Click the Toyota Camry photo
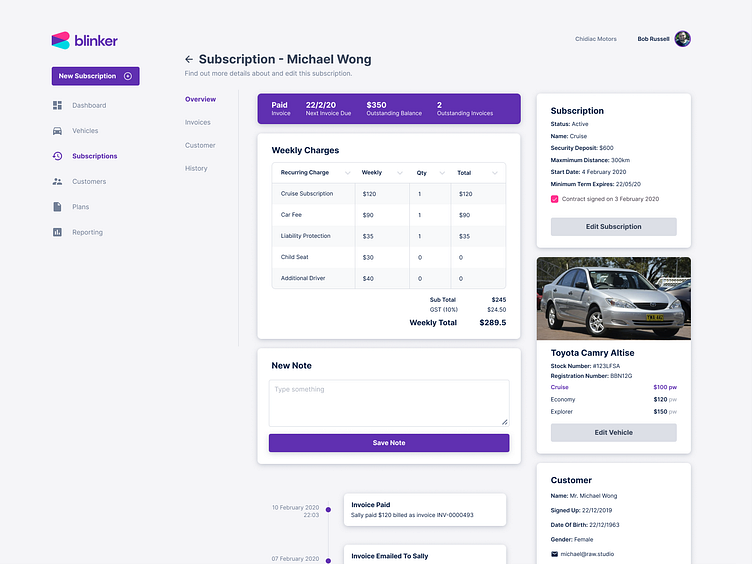This screenshot has width=752, height=564. pos(613,298)
